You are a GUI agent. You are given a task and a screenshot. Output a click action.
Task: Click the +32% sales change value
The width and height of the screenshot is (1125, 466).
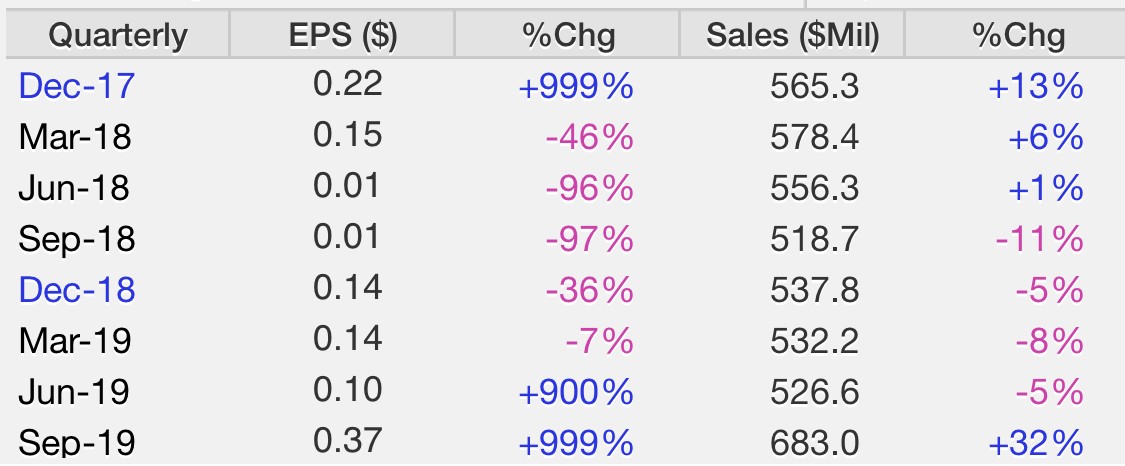click(x=1035, y=443)
